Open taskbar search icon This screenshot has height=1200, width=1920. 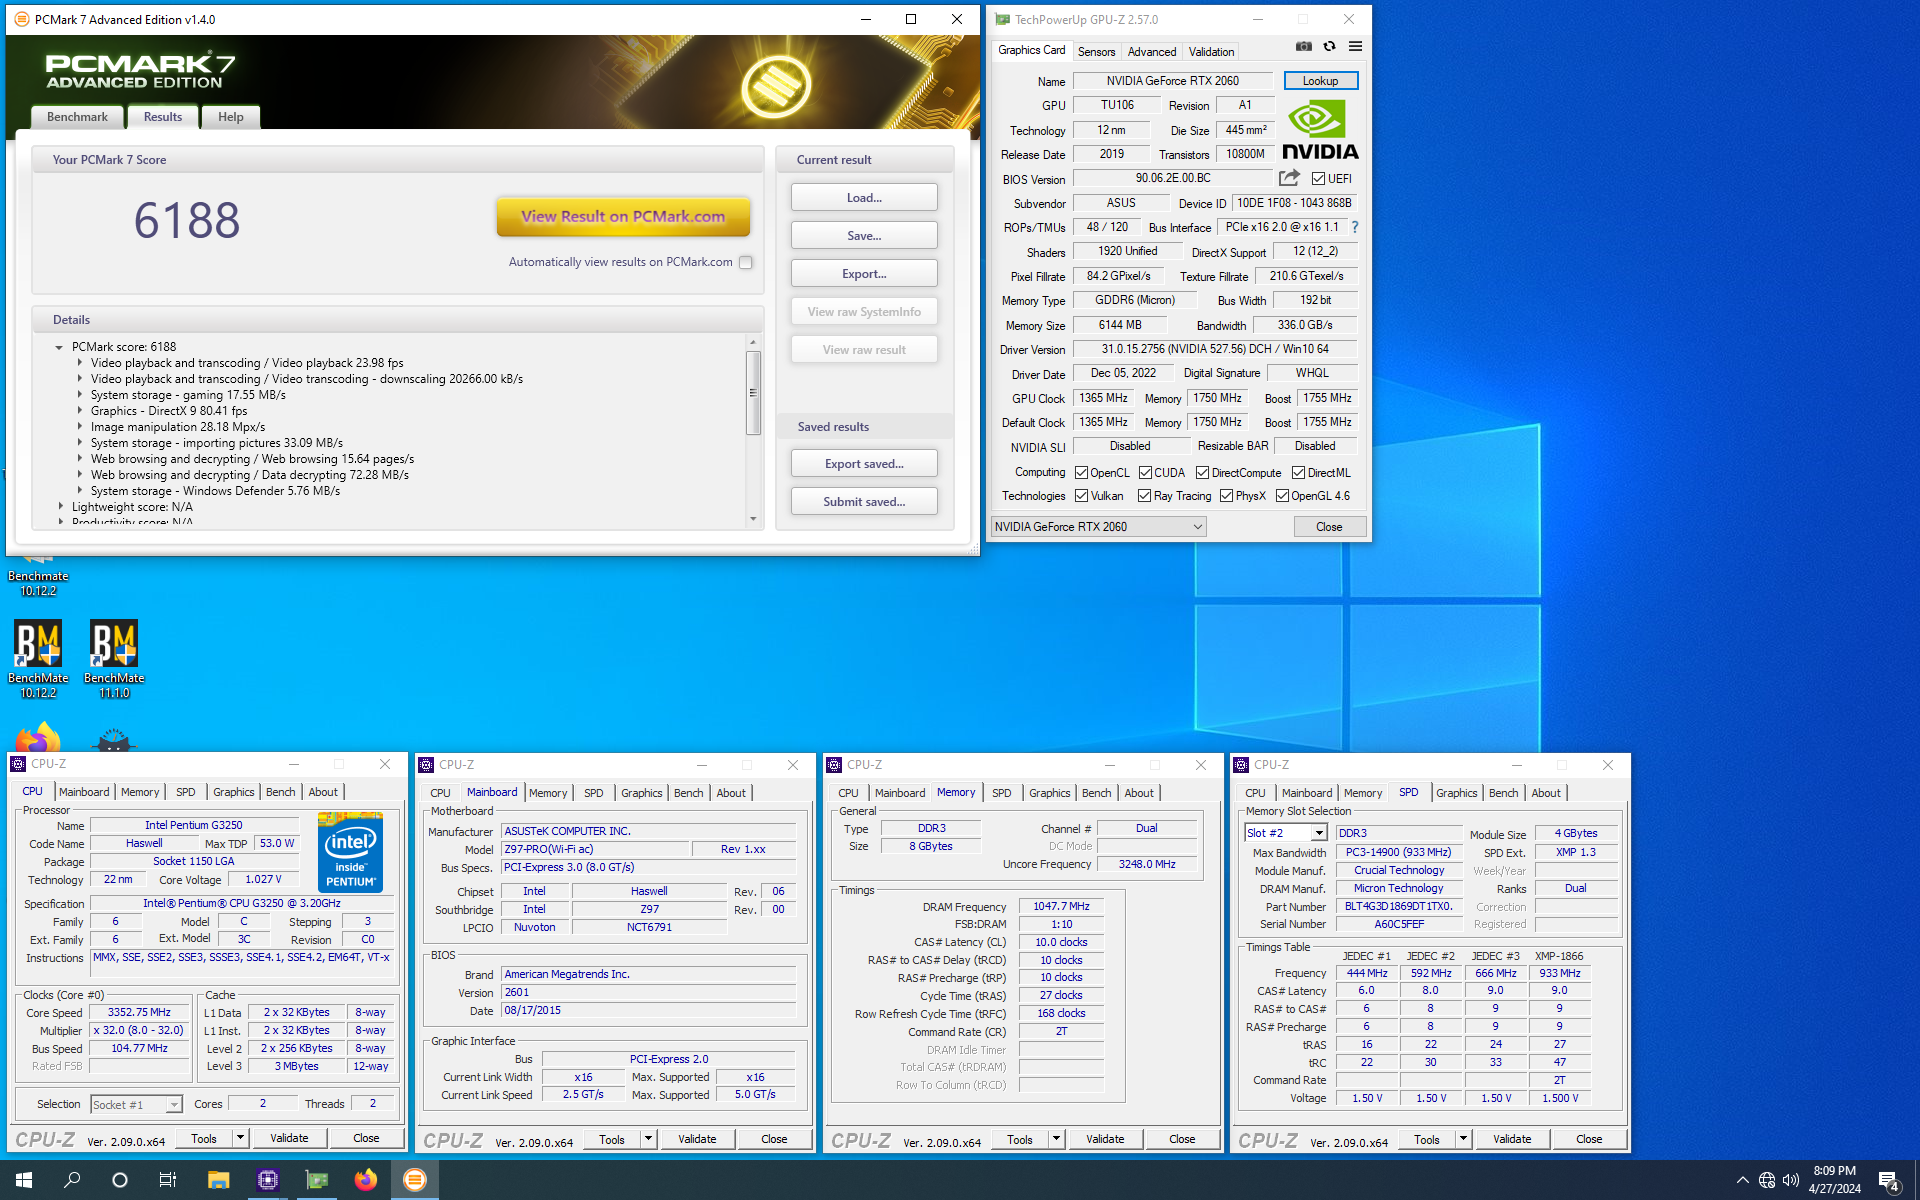(72, 1180)
